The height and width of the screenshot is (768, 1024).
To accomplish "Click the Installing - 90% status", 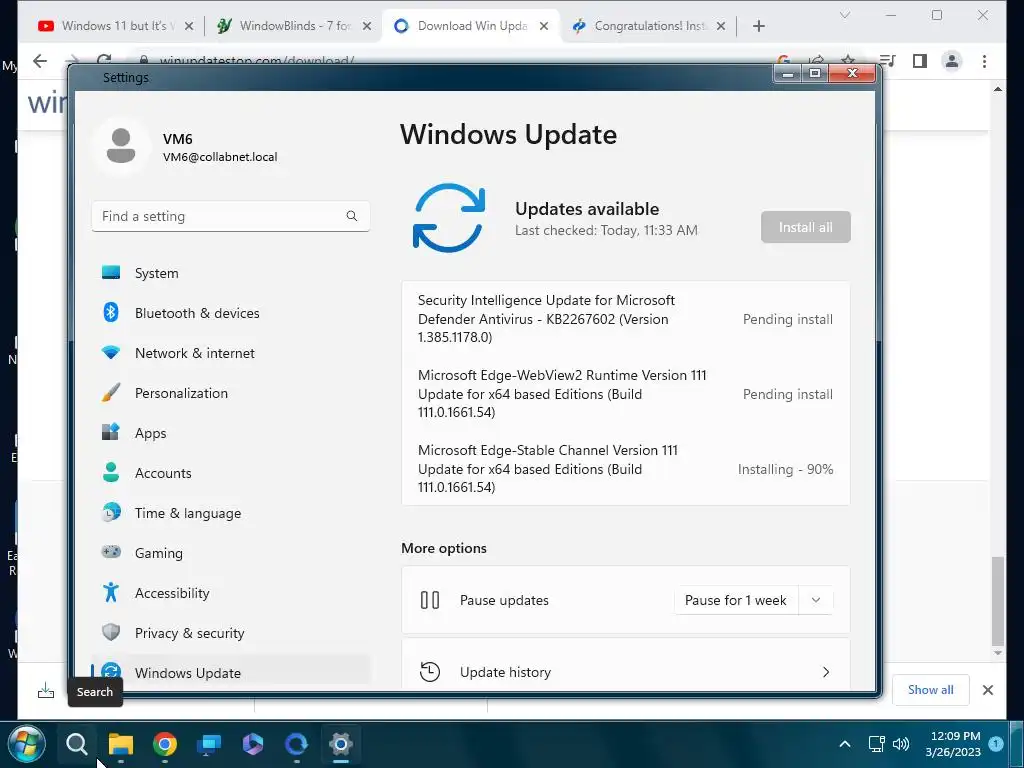I will 785,469.
